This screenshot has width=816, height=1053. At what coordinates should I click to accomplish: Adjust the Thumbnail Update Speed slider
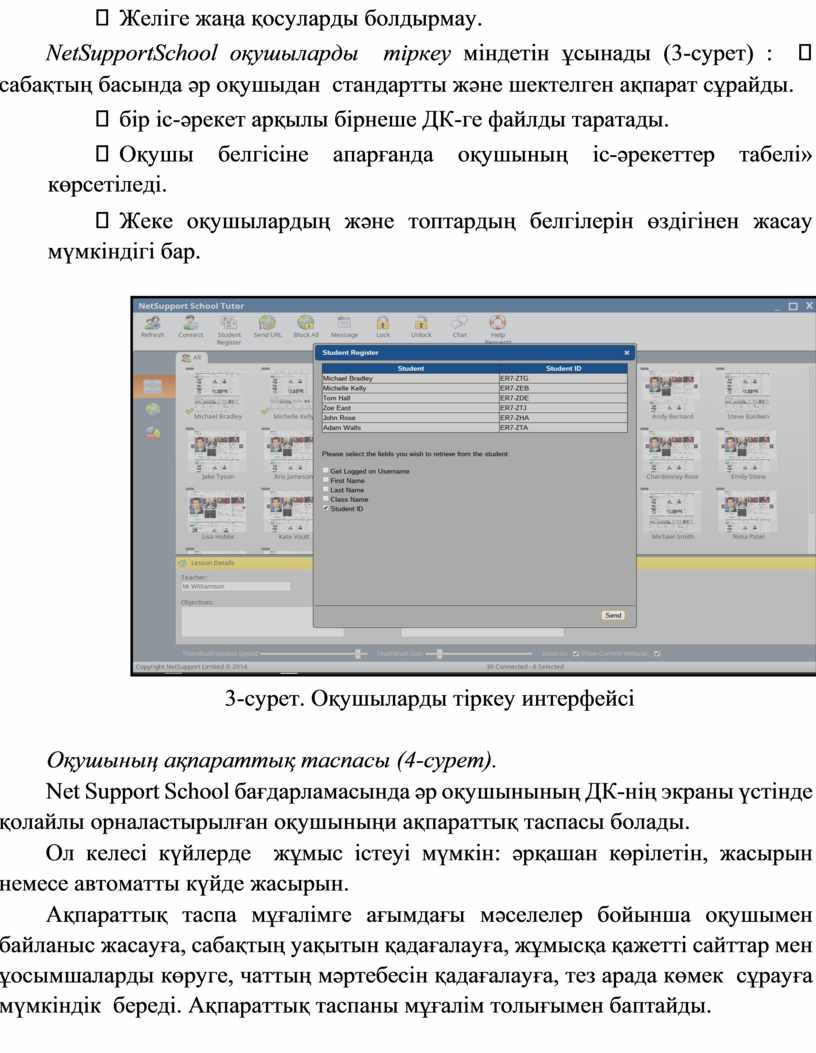click(x=315, y=653)
